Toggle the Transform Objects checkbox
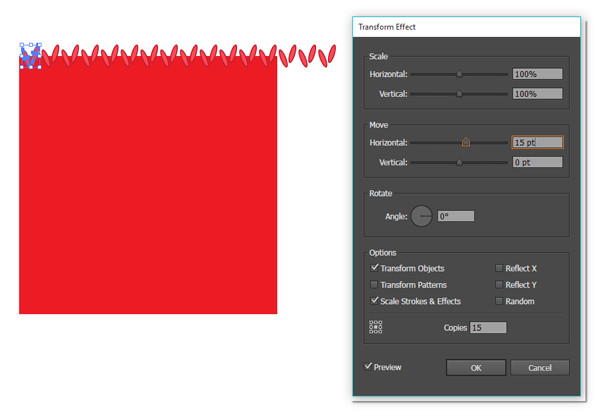 point(374,268)
